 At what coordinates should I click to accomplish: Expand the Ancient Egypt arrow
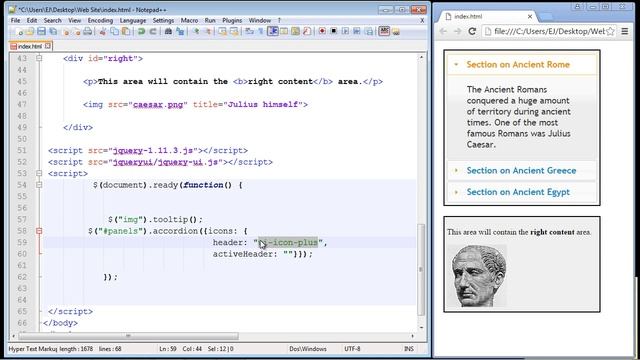tap(456, 192)
